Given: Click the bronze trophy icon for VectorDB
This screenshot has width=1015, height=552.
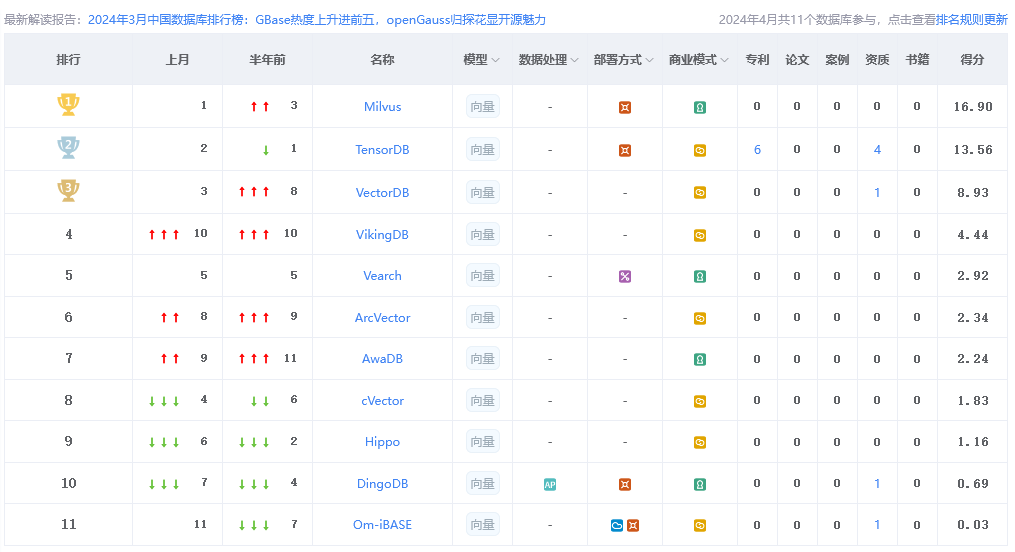Looking at the screenshot, I should pyautogui.click(x=68, y=190).
